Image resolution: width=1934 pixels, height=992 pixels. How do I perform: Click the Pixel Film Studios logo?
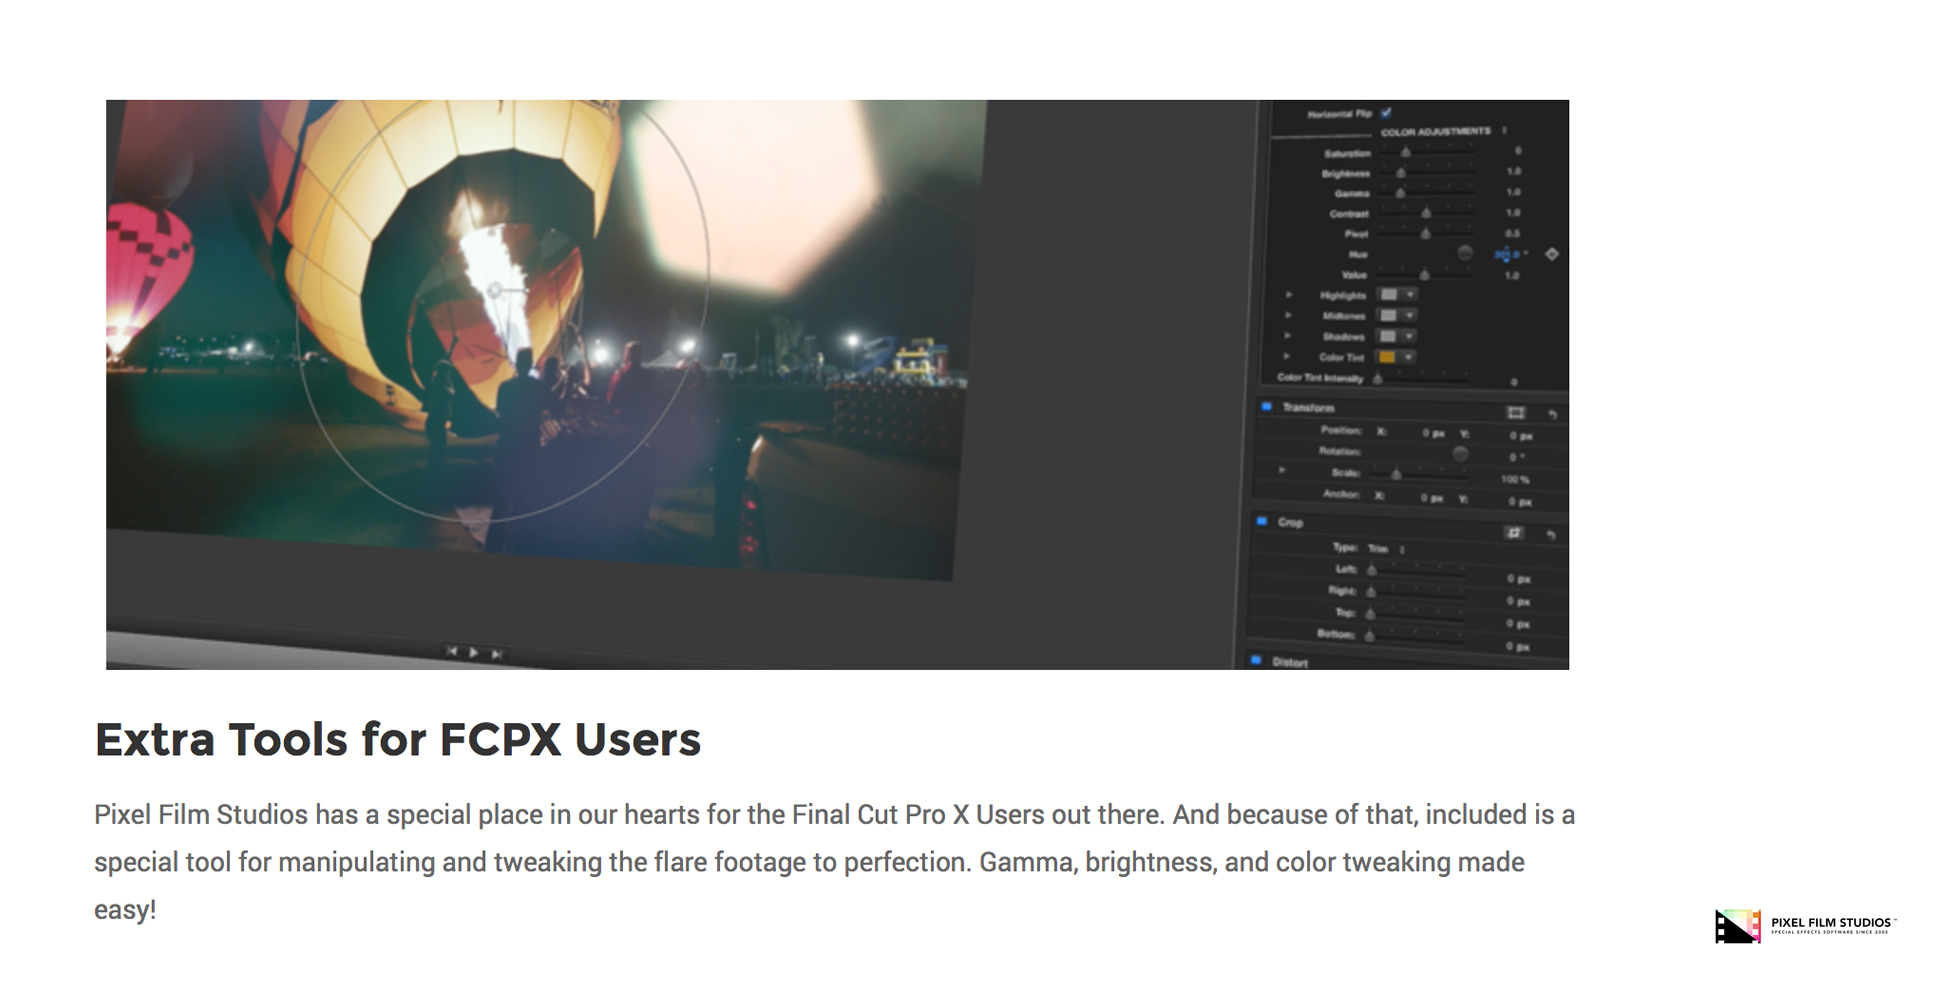[1805, 926]
